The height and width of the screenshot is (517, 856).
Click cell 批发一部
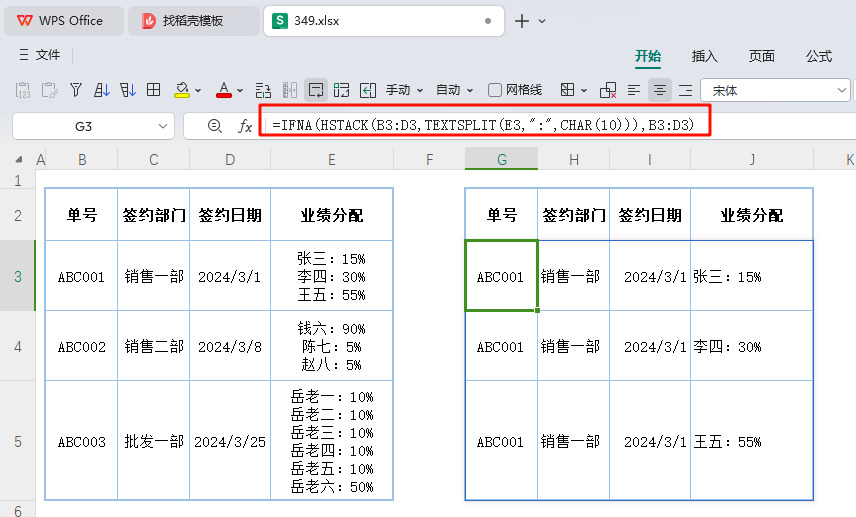[154, 441]
